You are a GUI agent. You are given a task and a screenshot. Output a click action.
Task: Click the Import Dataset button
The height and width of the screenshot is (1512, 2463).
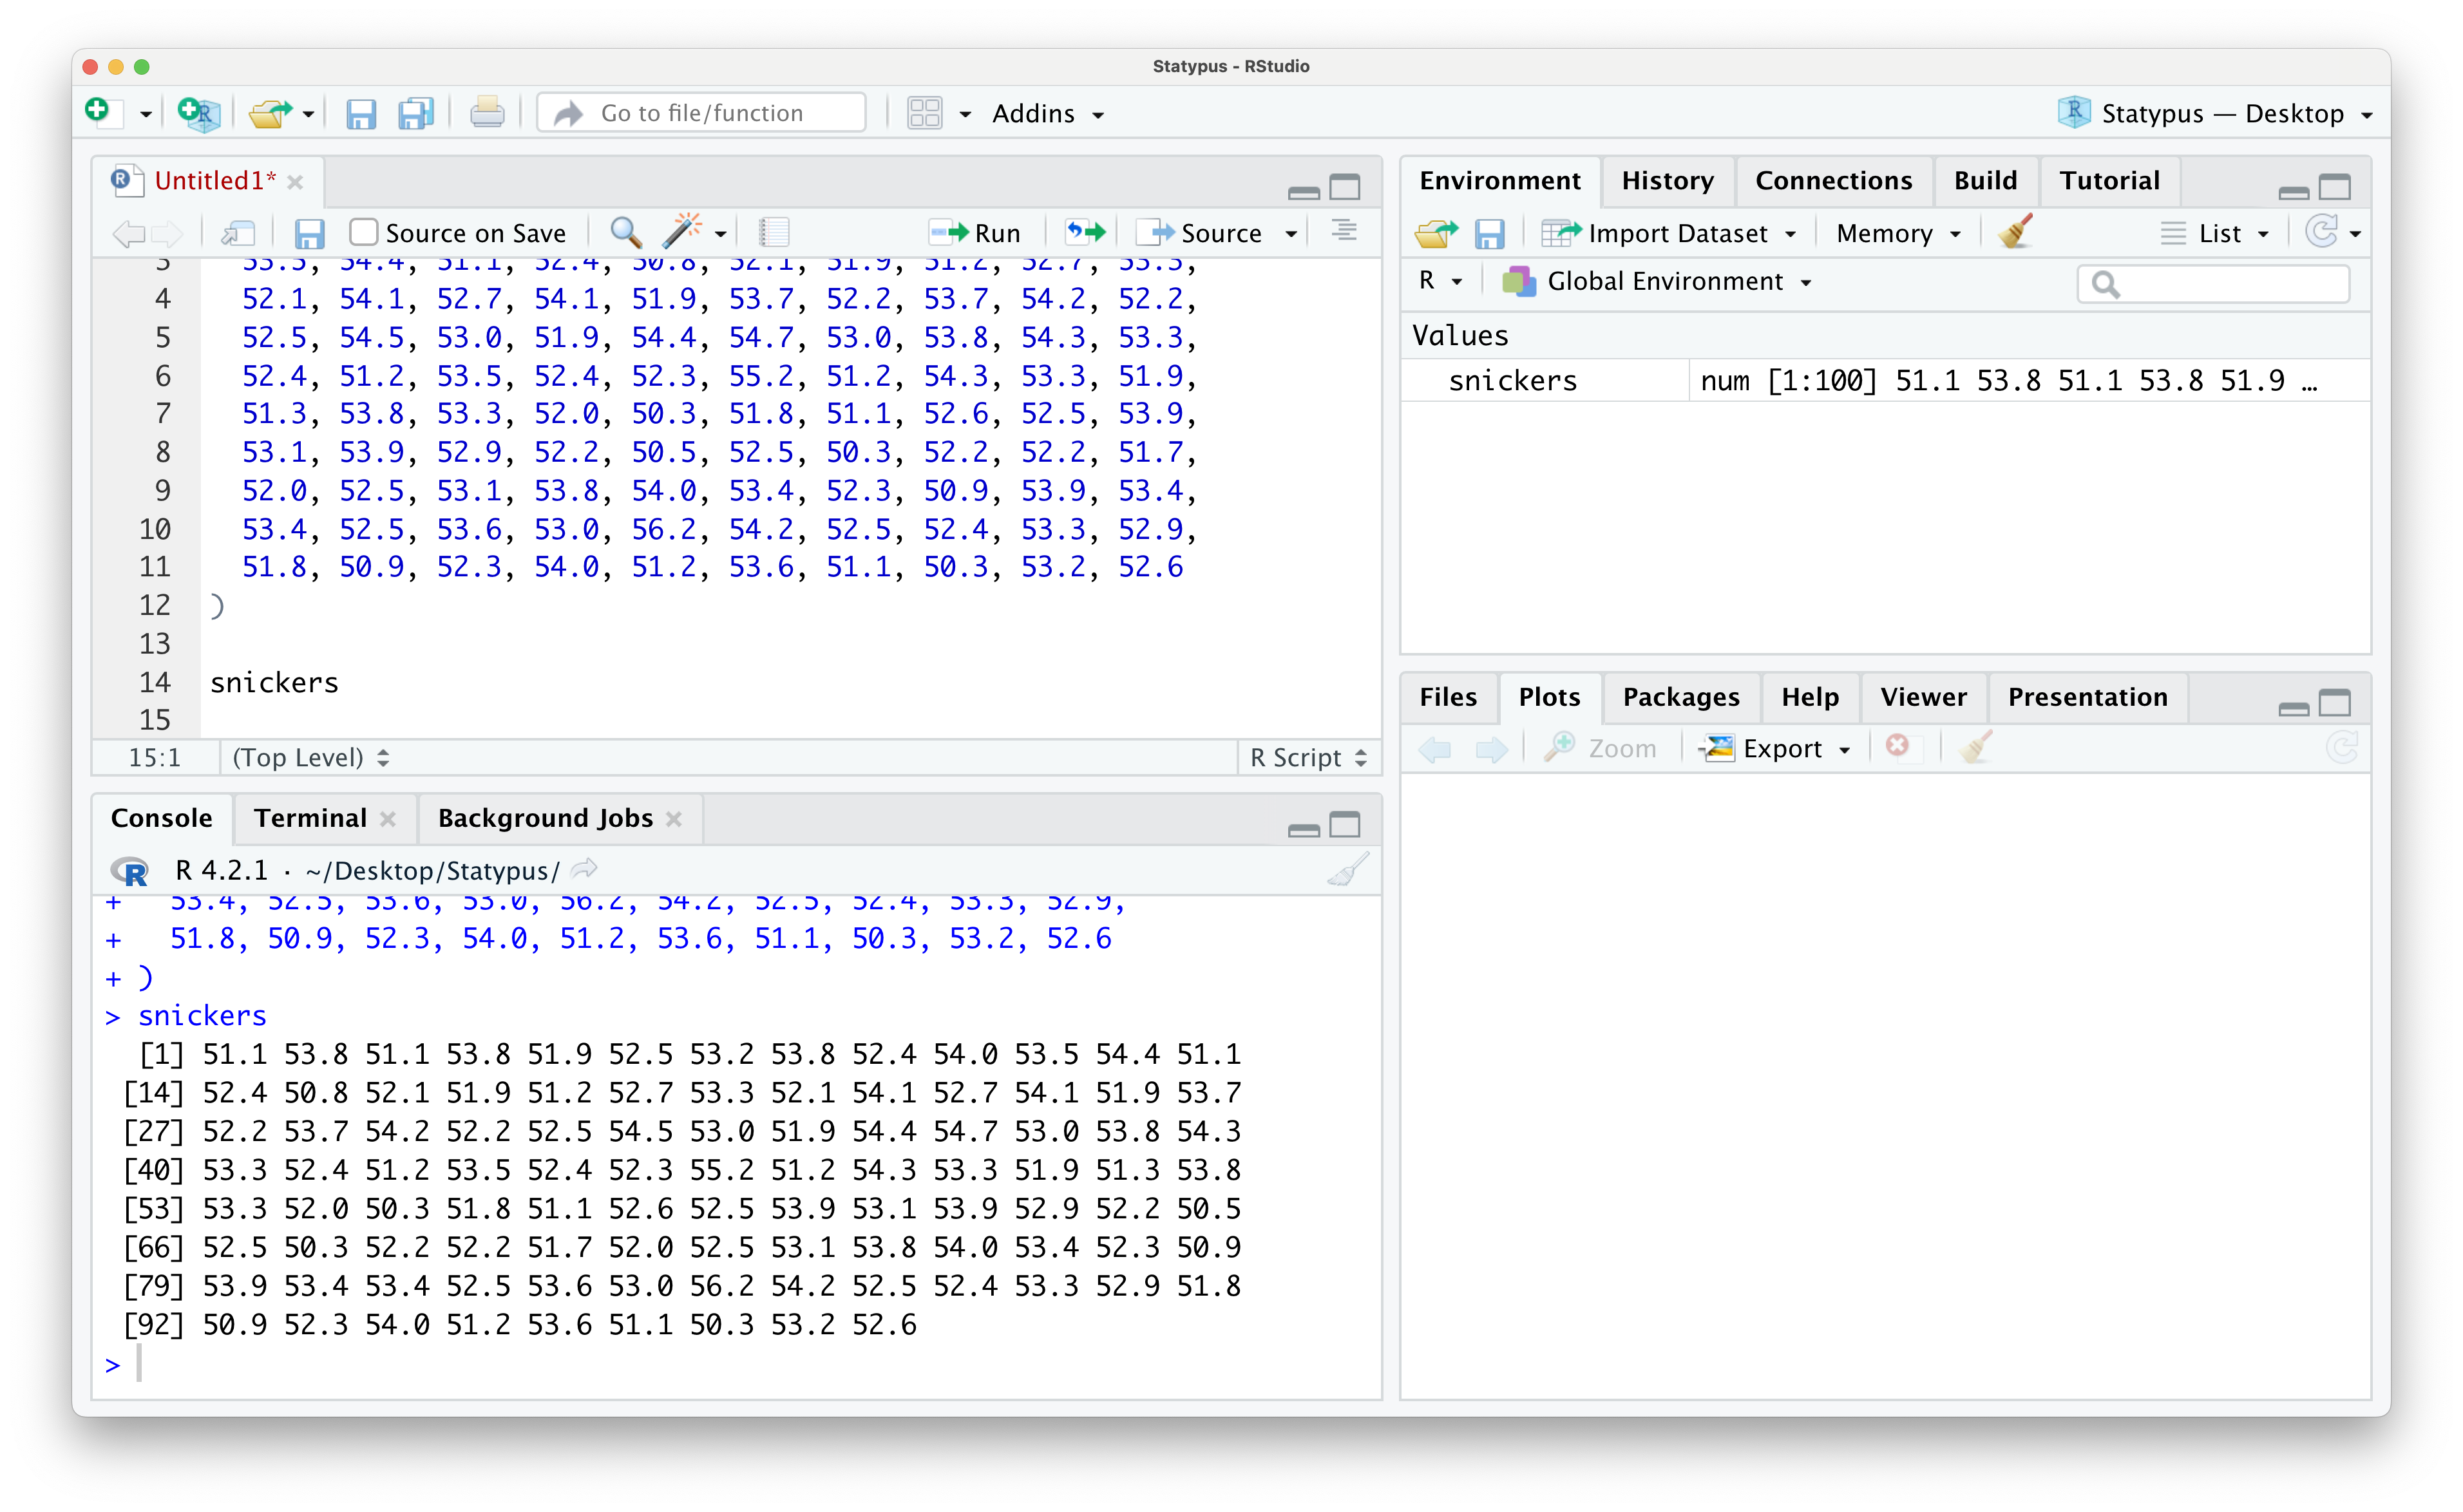pos(1671,232)
